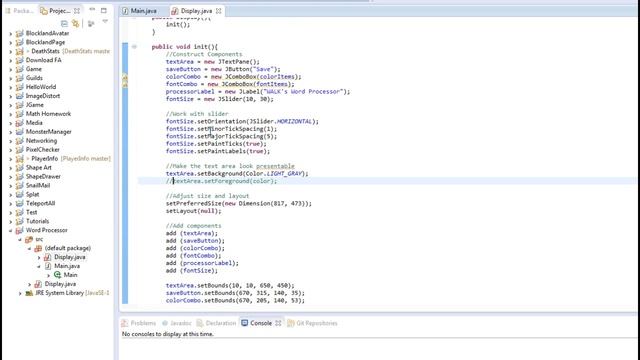Select the Console view tab
This screenshot has height=360, width=640.
[257, 323]
